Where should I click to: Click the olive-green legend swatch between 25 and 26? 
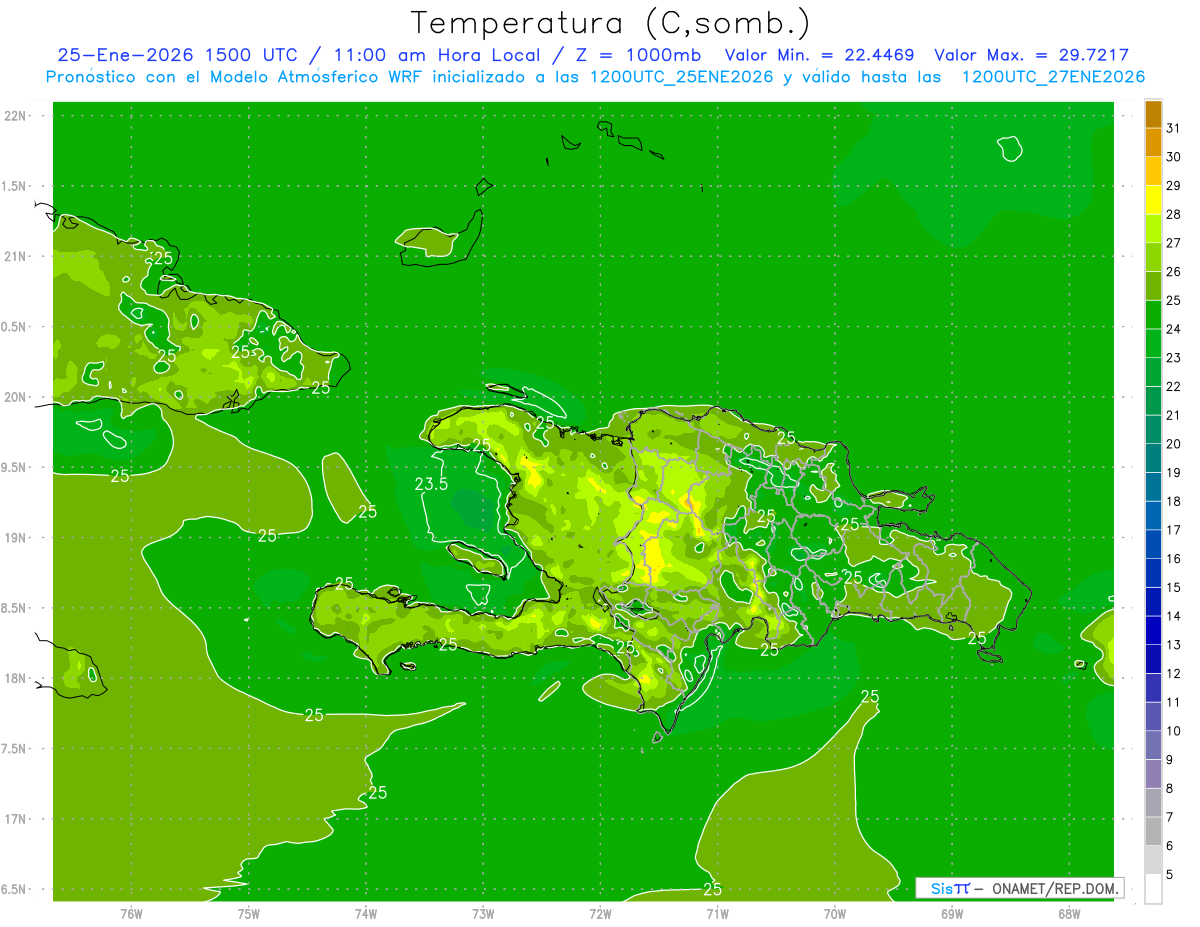(x=1153, y=286)
